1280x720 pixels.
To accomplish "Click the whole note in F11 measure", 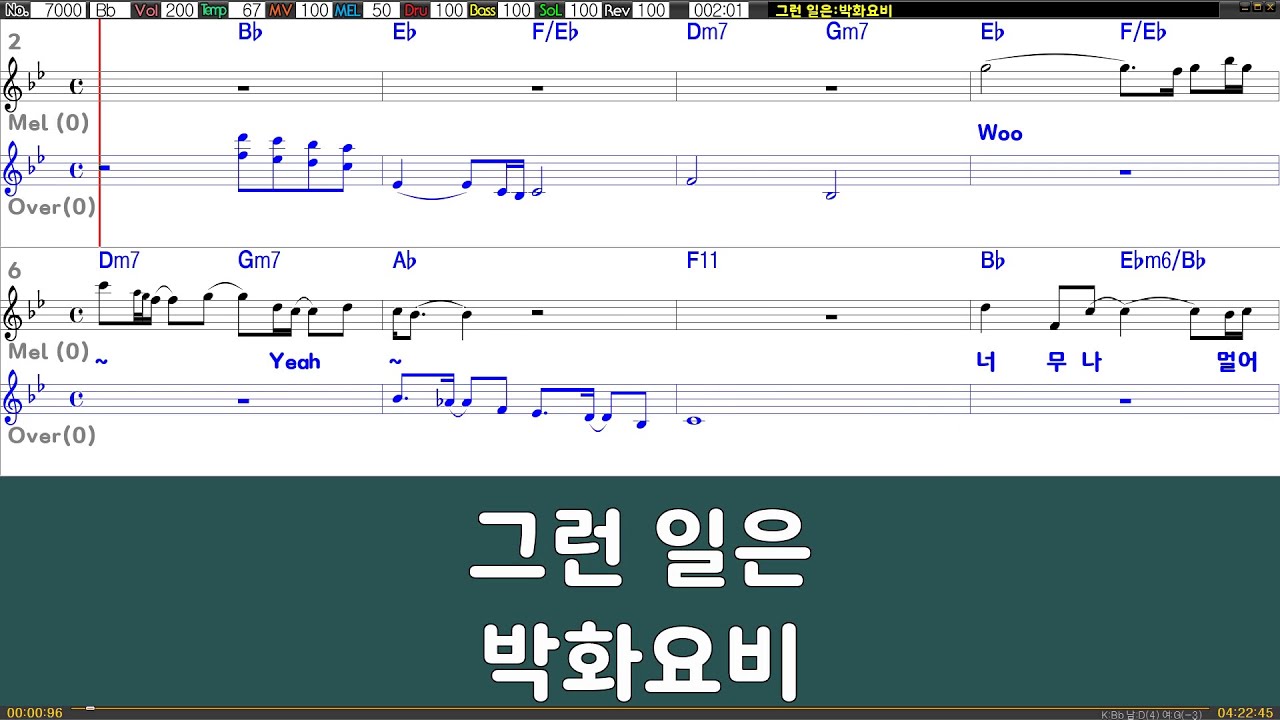I will coord(694,421).
